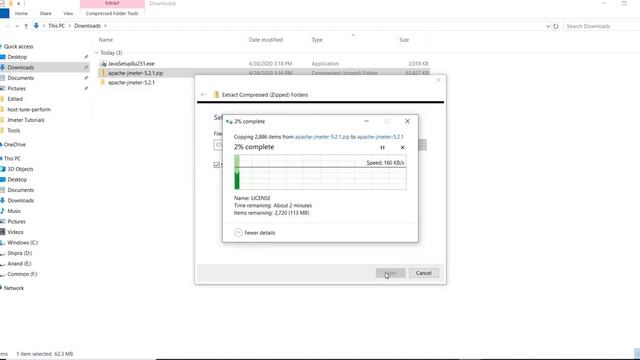Click This PC in the address bar
Screen dimensions: 640x360
(x=56, y=26)
